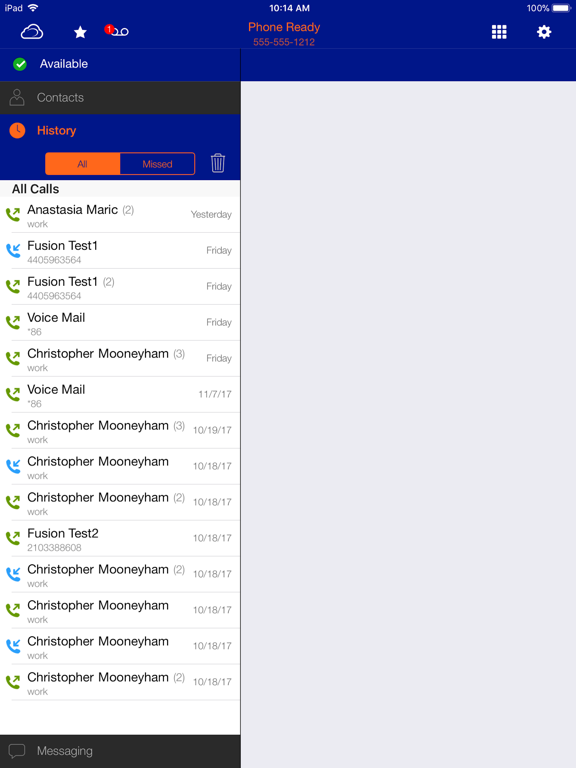
Task: Tap incoming call icon for Fusion Test1
Action: tap(13, 250)
